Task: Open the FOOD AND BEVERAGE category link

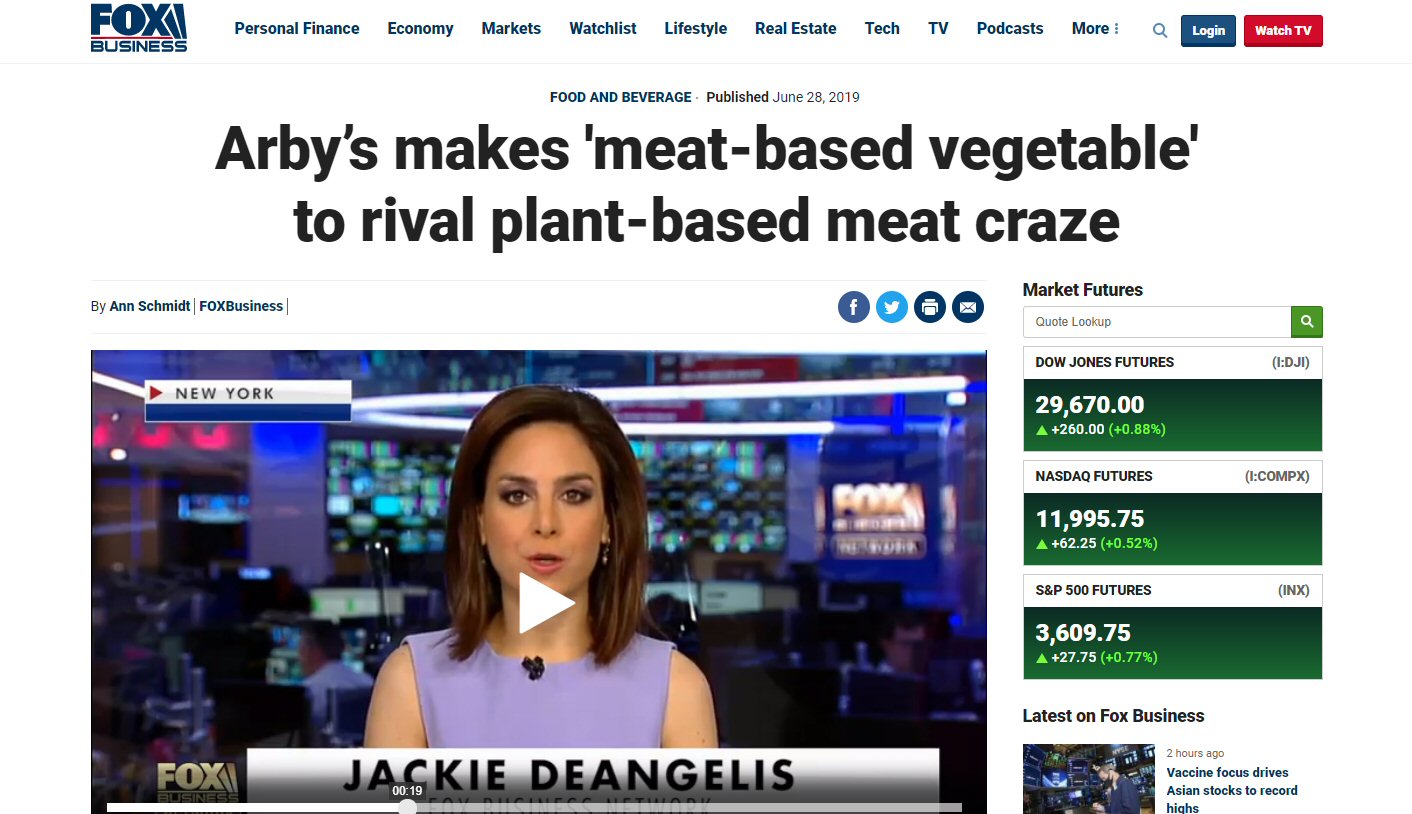Action: point(620,97)
